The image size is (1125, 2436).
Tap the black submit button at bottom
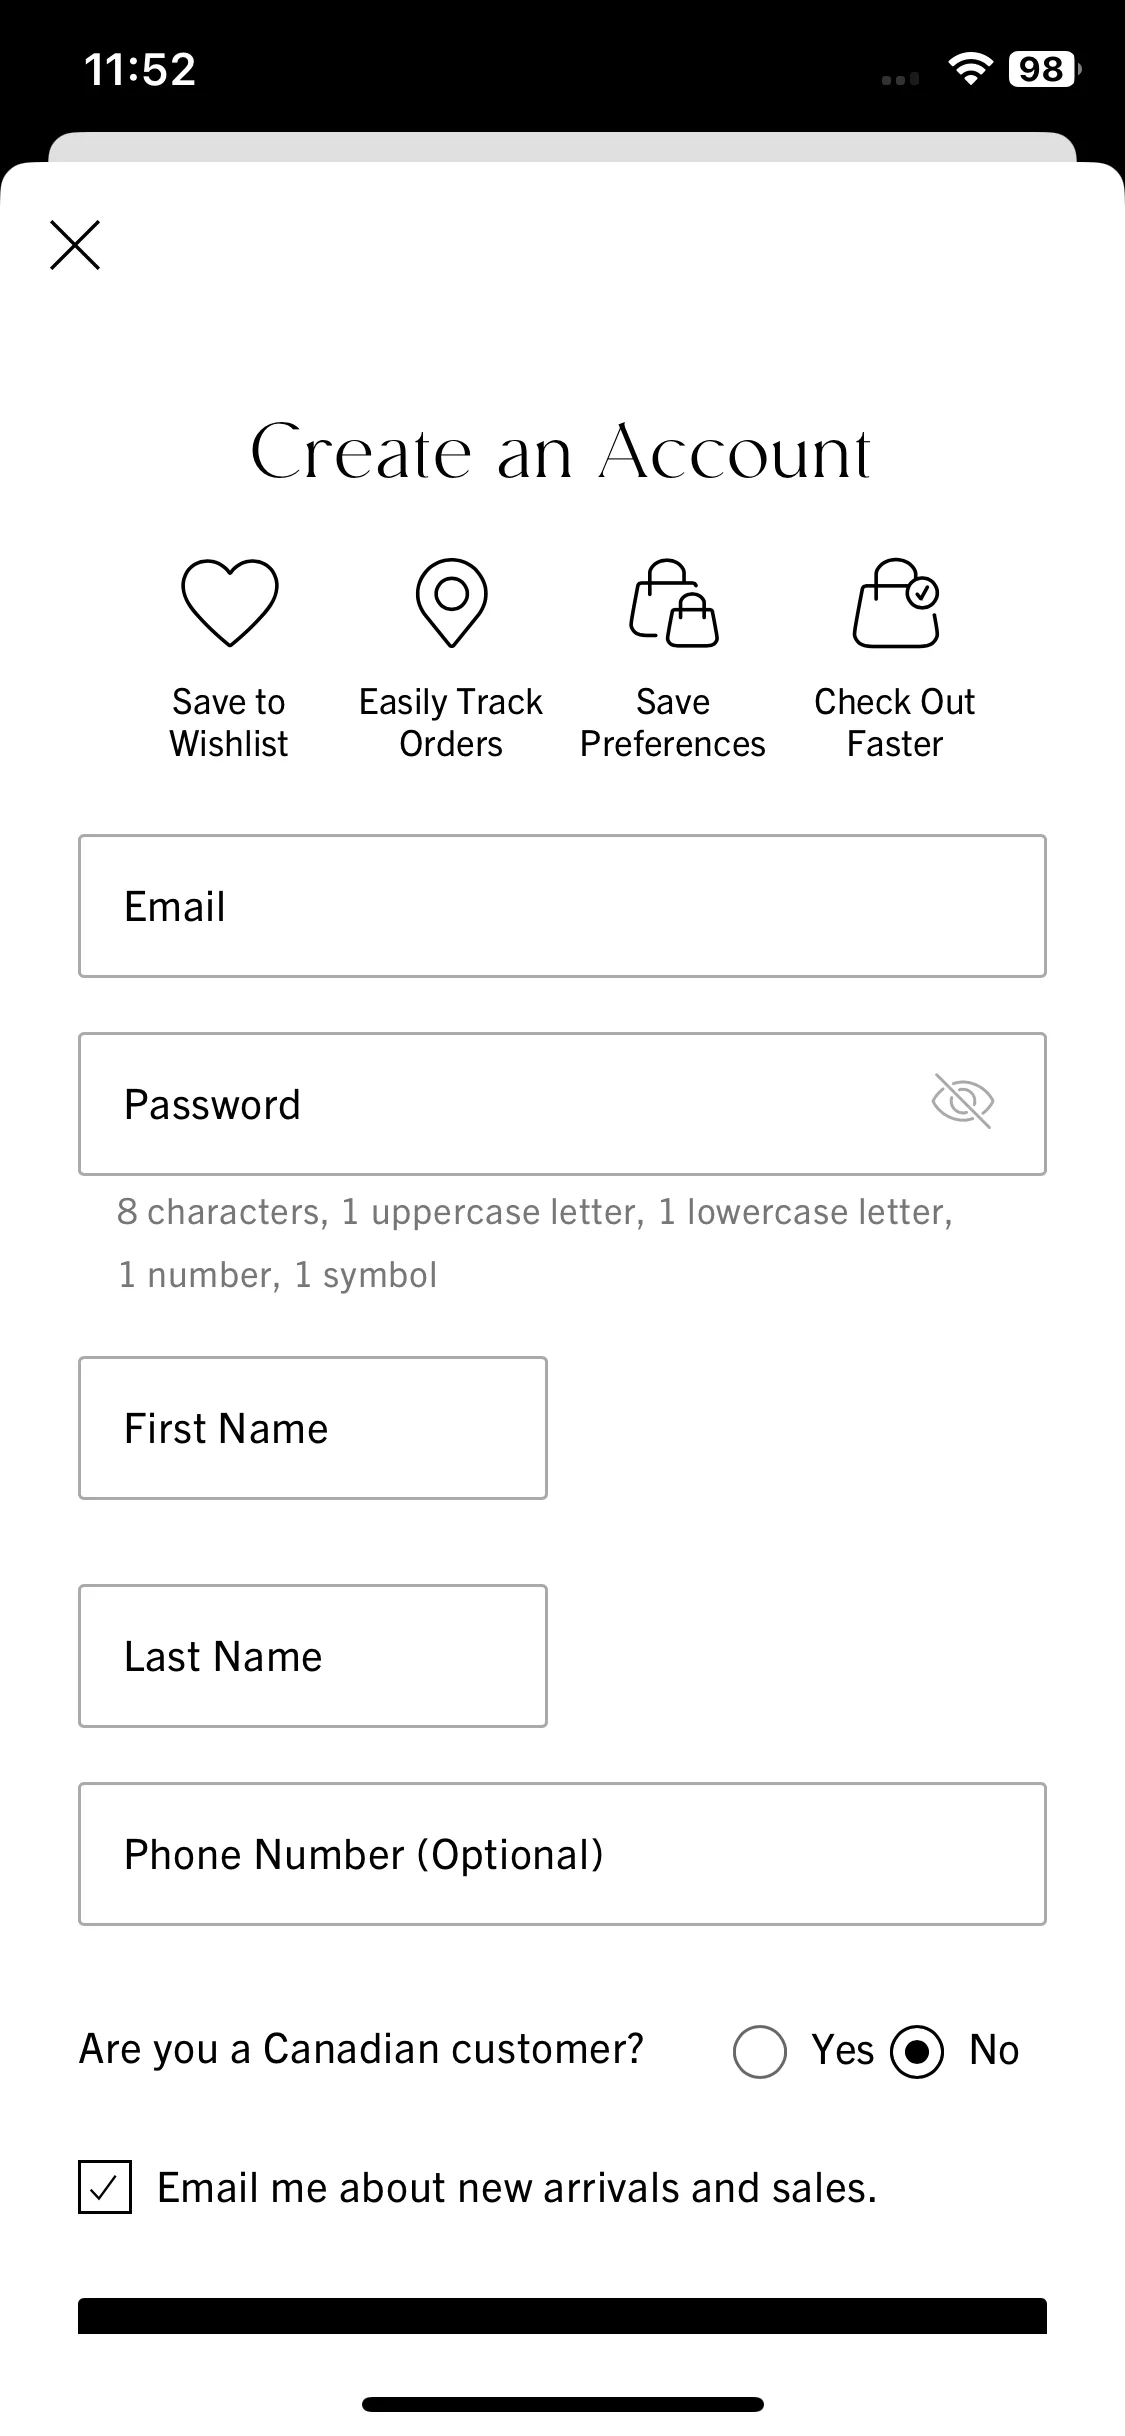562,2316
